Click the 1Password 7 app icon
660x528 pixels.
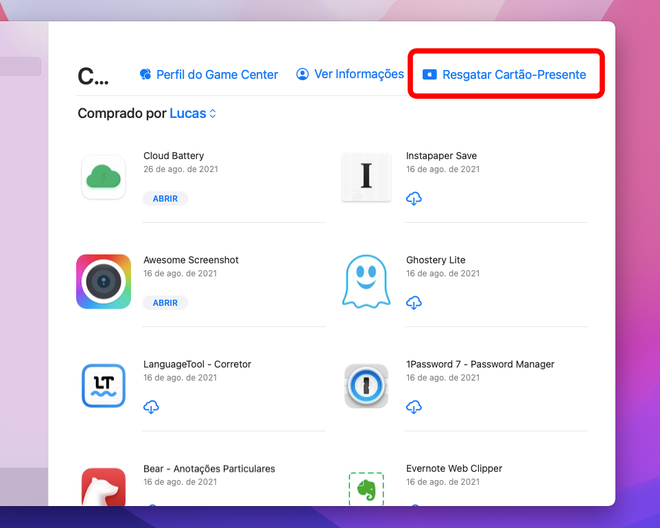[366, 386]
